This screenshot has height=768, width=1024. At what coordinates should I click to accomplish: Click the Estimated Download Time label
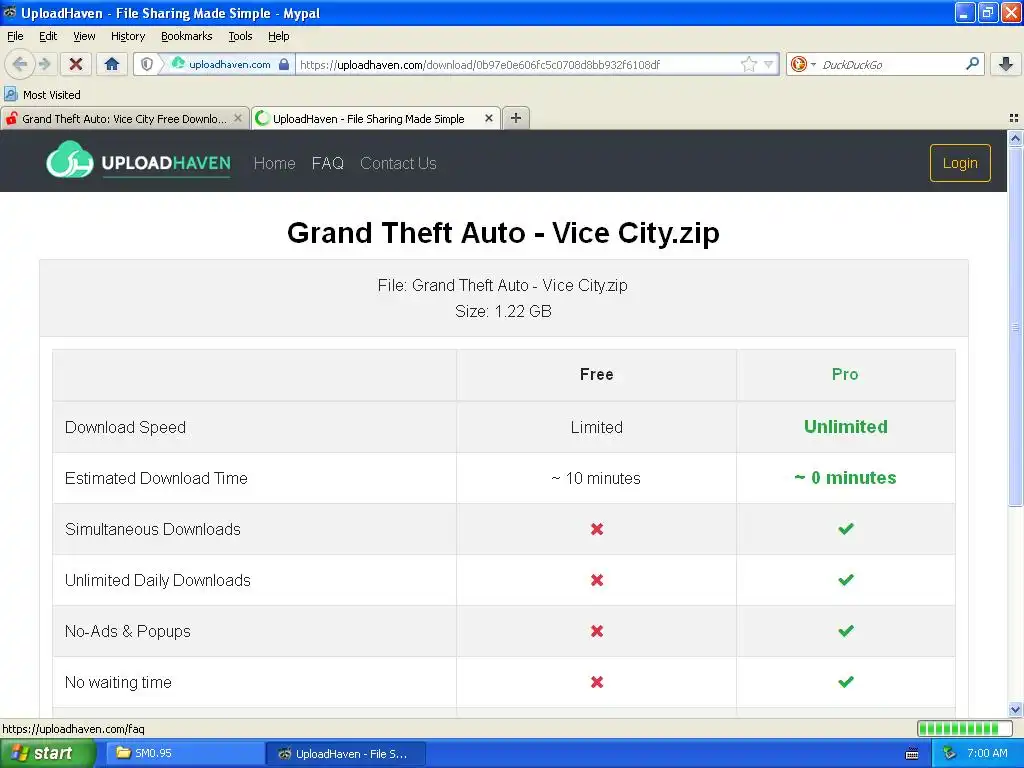tap(156, 478)
